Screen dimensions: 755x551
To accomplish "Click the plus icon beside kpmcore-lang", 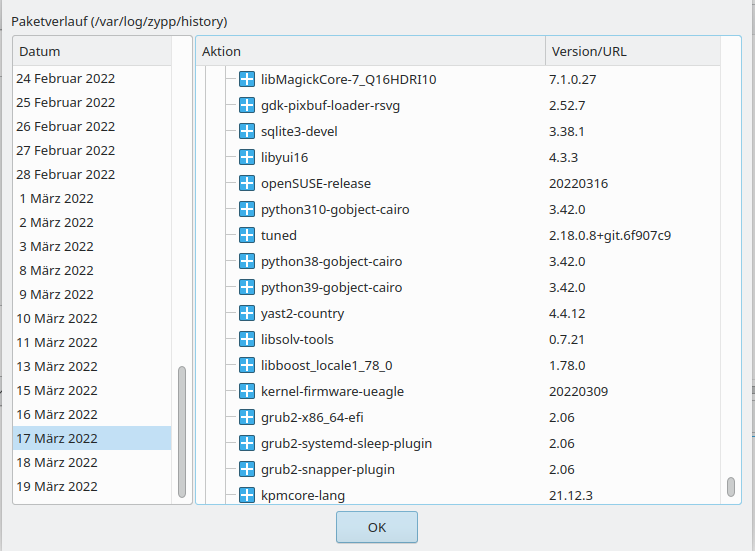I will (x=247, y=495).
